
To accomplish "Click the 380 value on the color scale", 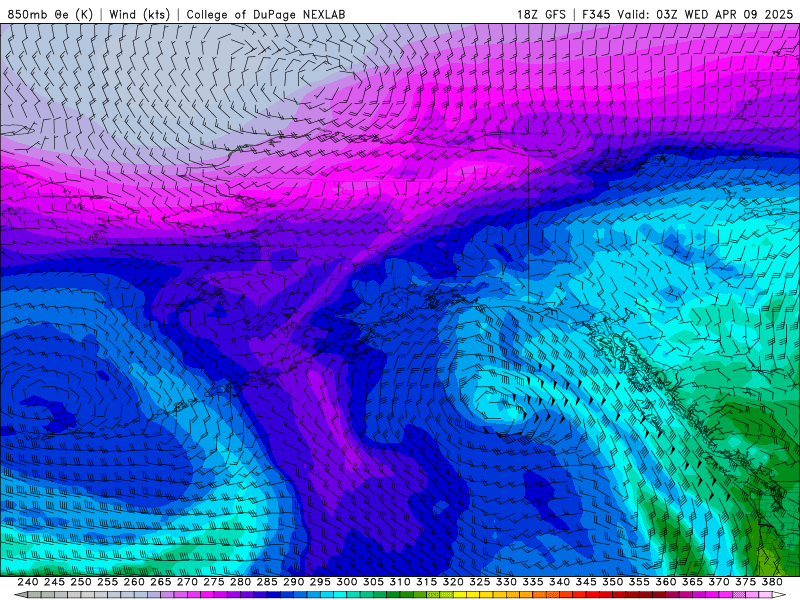I will (772, 582).
